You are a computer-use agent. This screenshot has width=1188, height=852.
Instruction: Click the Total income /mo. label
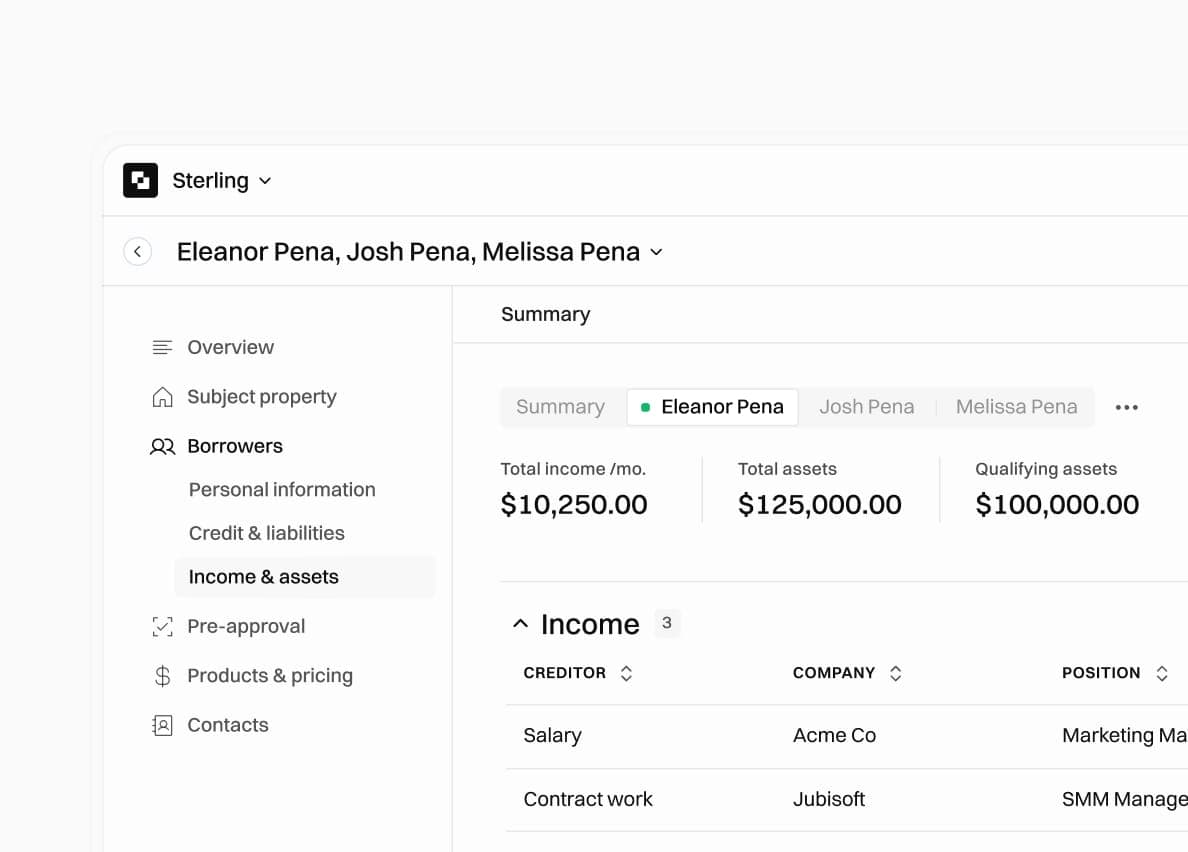click(x=573, y=469)
